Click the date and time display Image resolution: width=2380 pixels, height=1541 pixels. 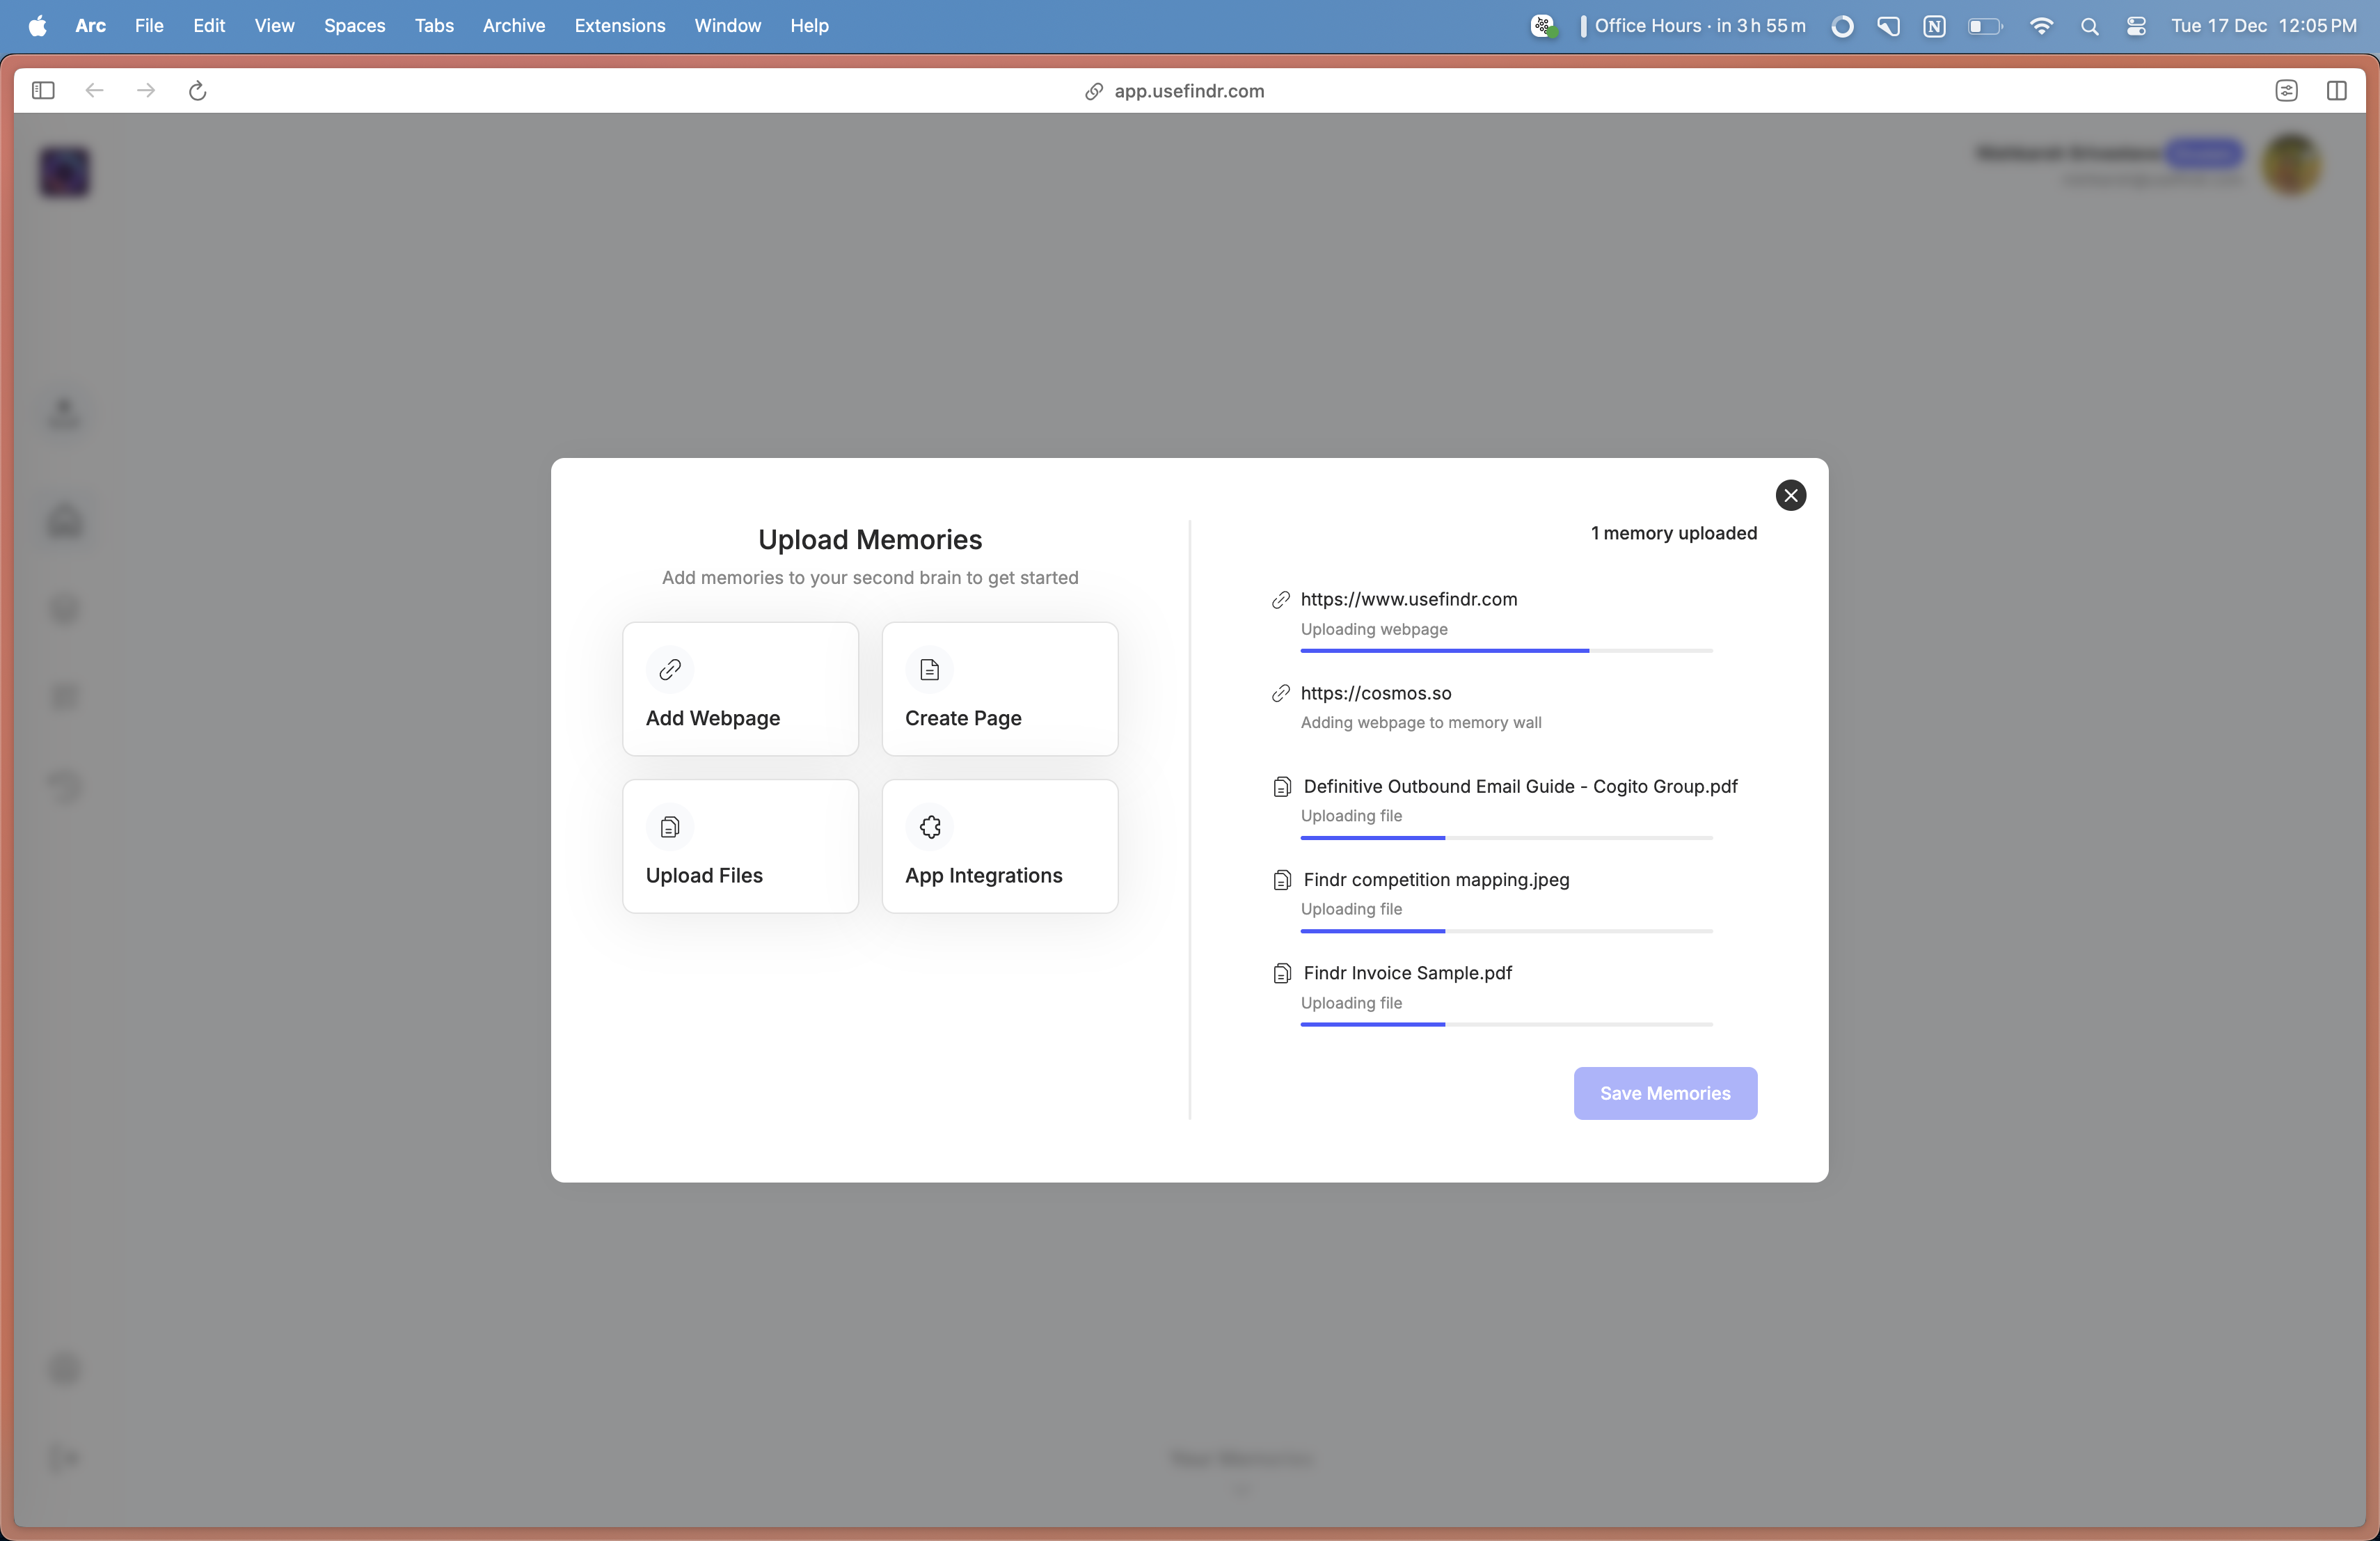[x=2263, y=26]
